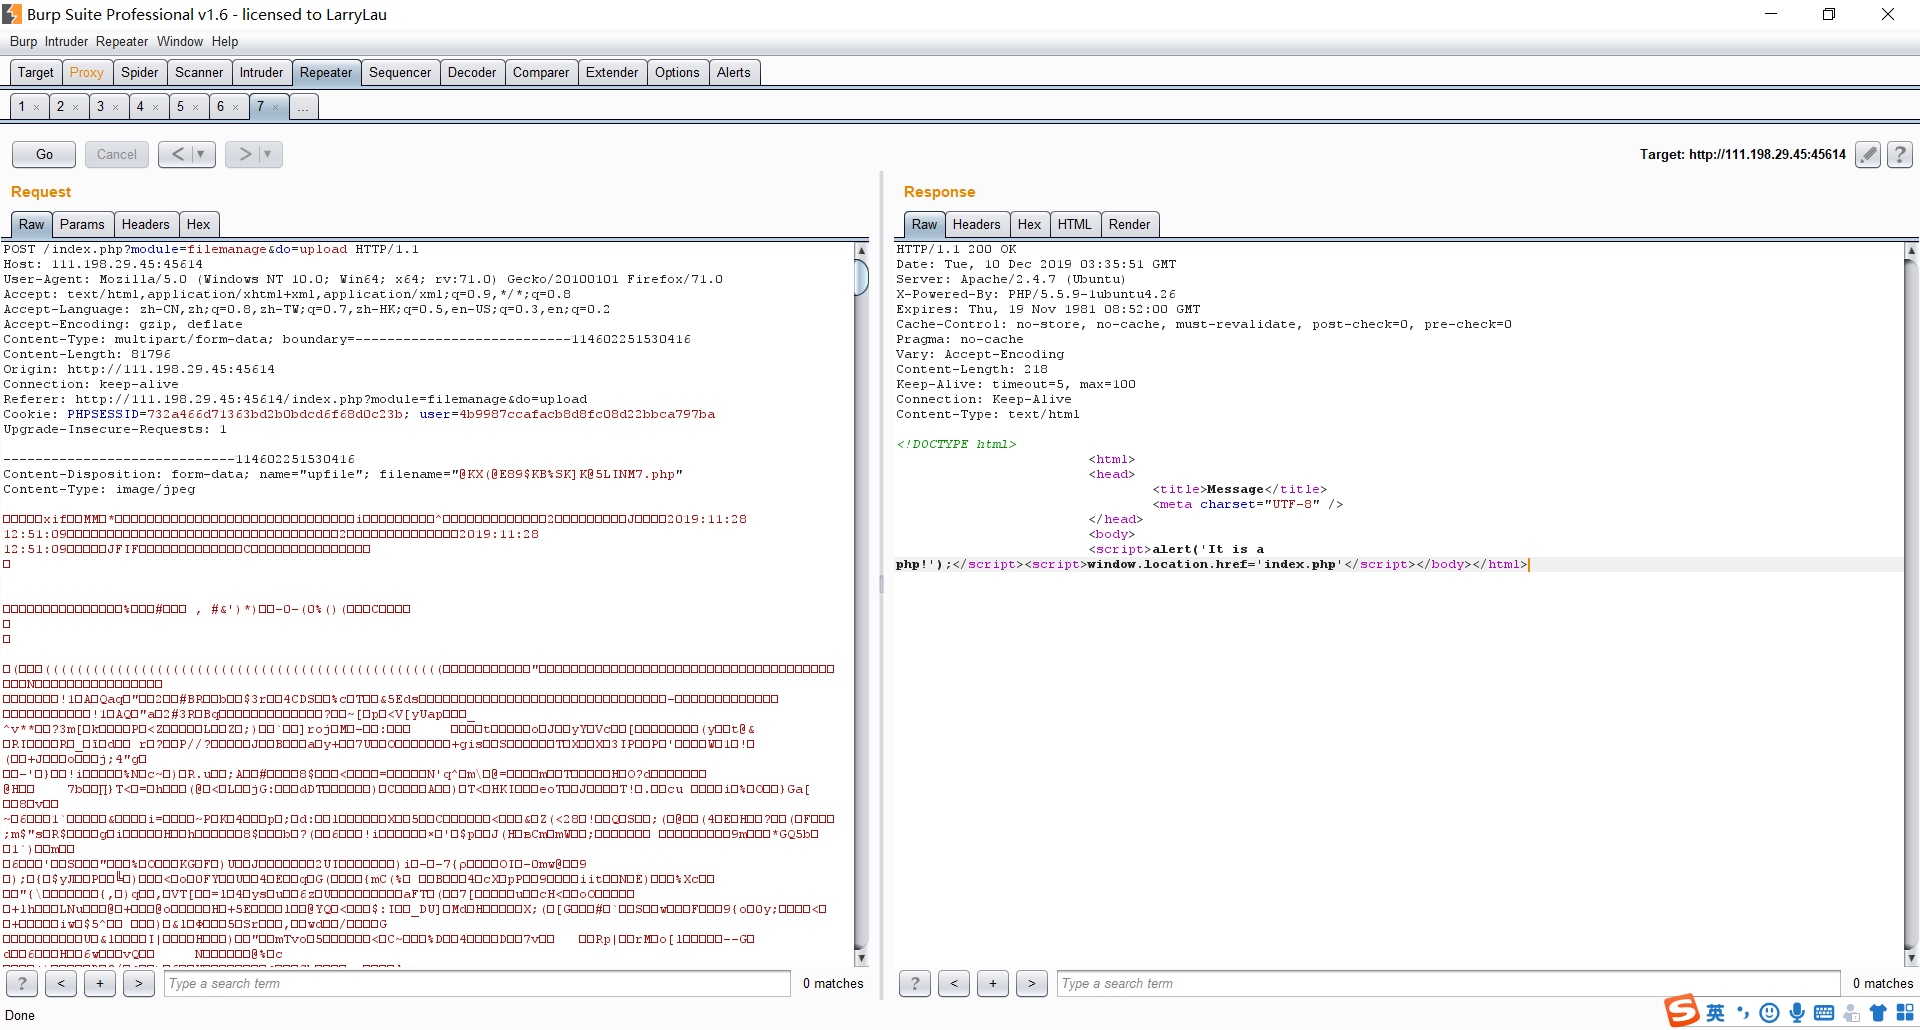
Task: Toggle Sogou English/Chinese input mode
Action: click(1715, 1012)
